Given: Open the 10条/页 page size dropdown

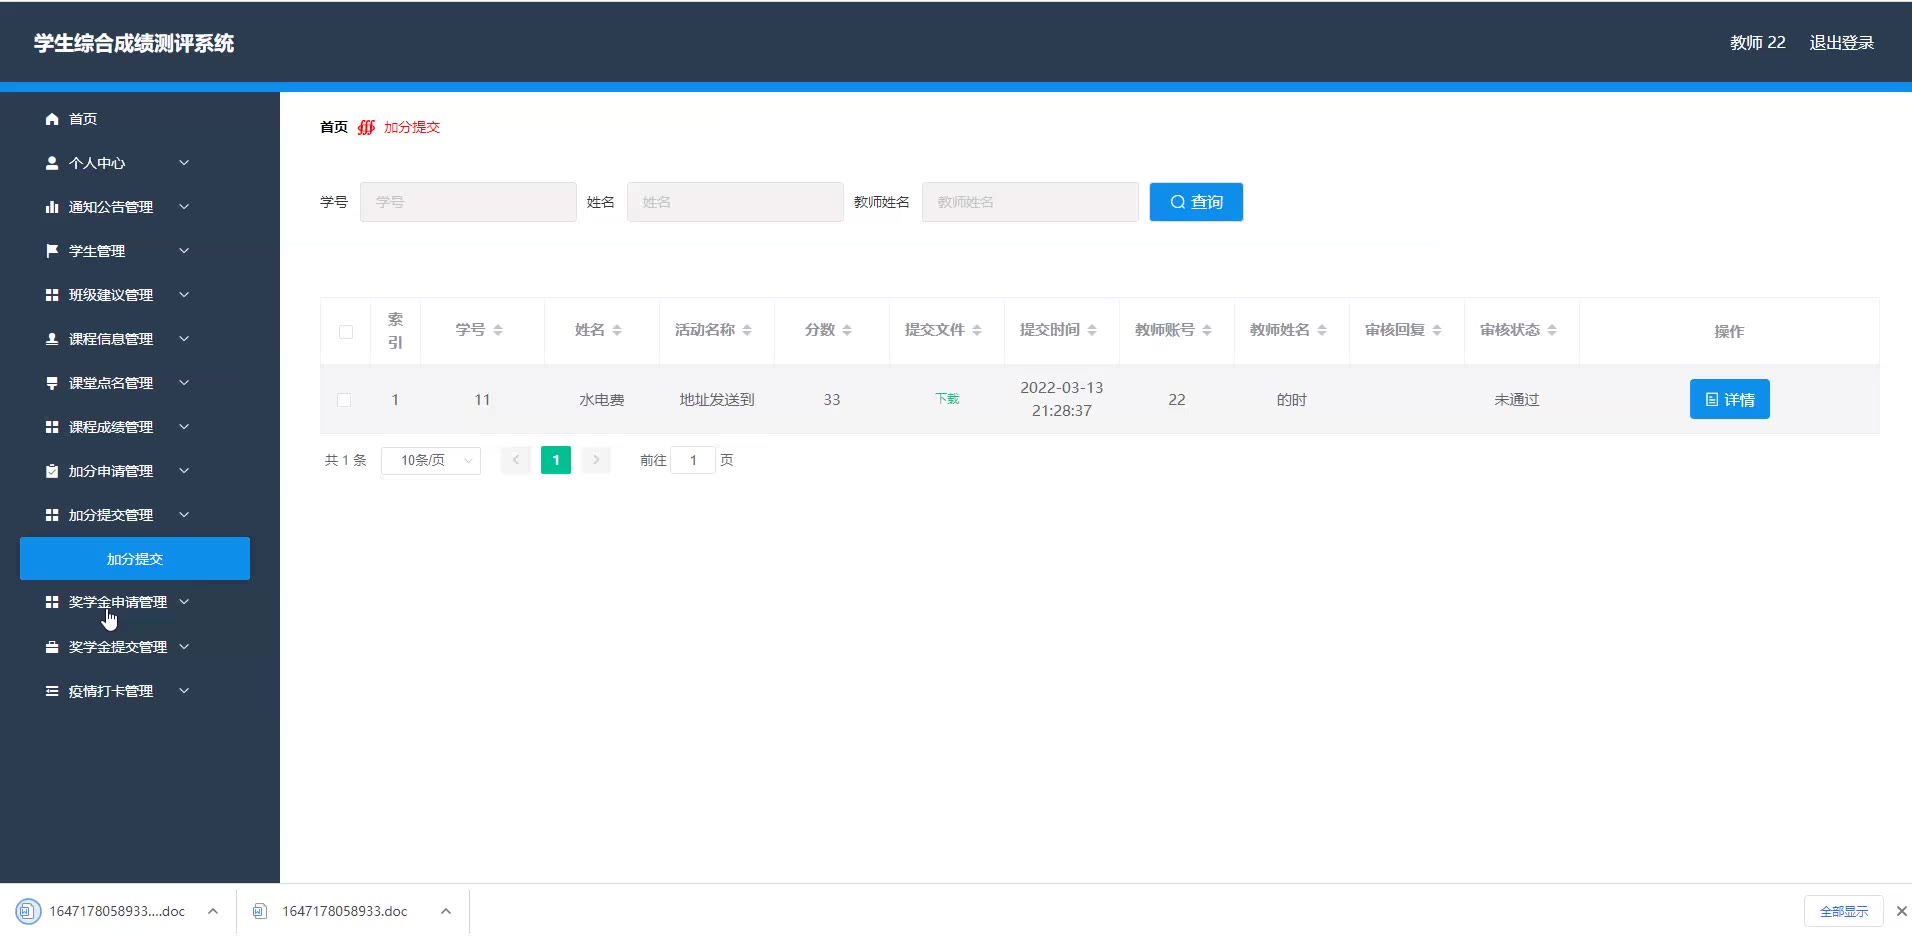Looking at the screenshot, I should click(431, 460).
